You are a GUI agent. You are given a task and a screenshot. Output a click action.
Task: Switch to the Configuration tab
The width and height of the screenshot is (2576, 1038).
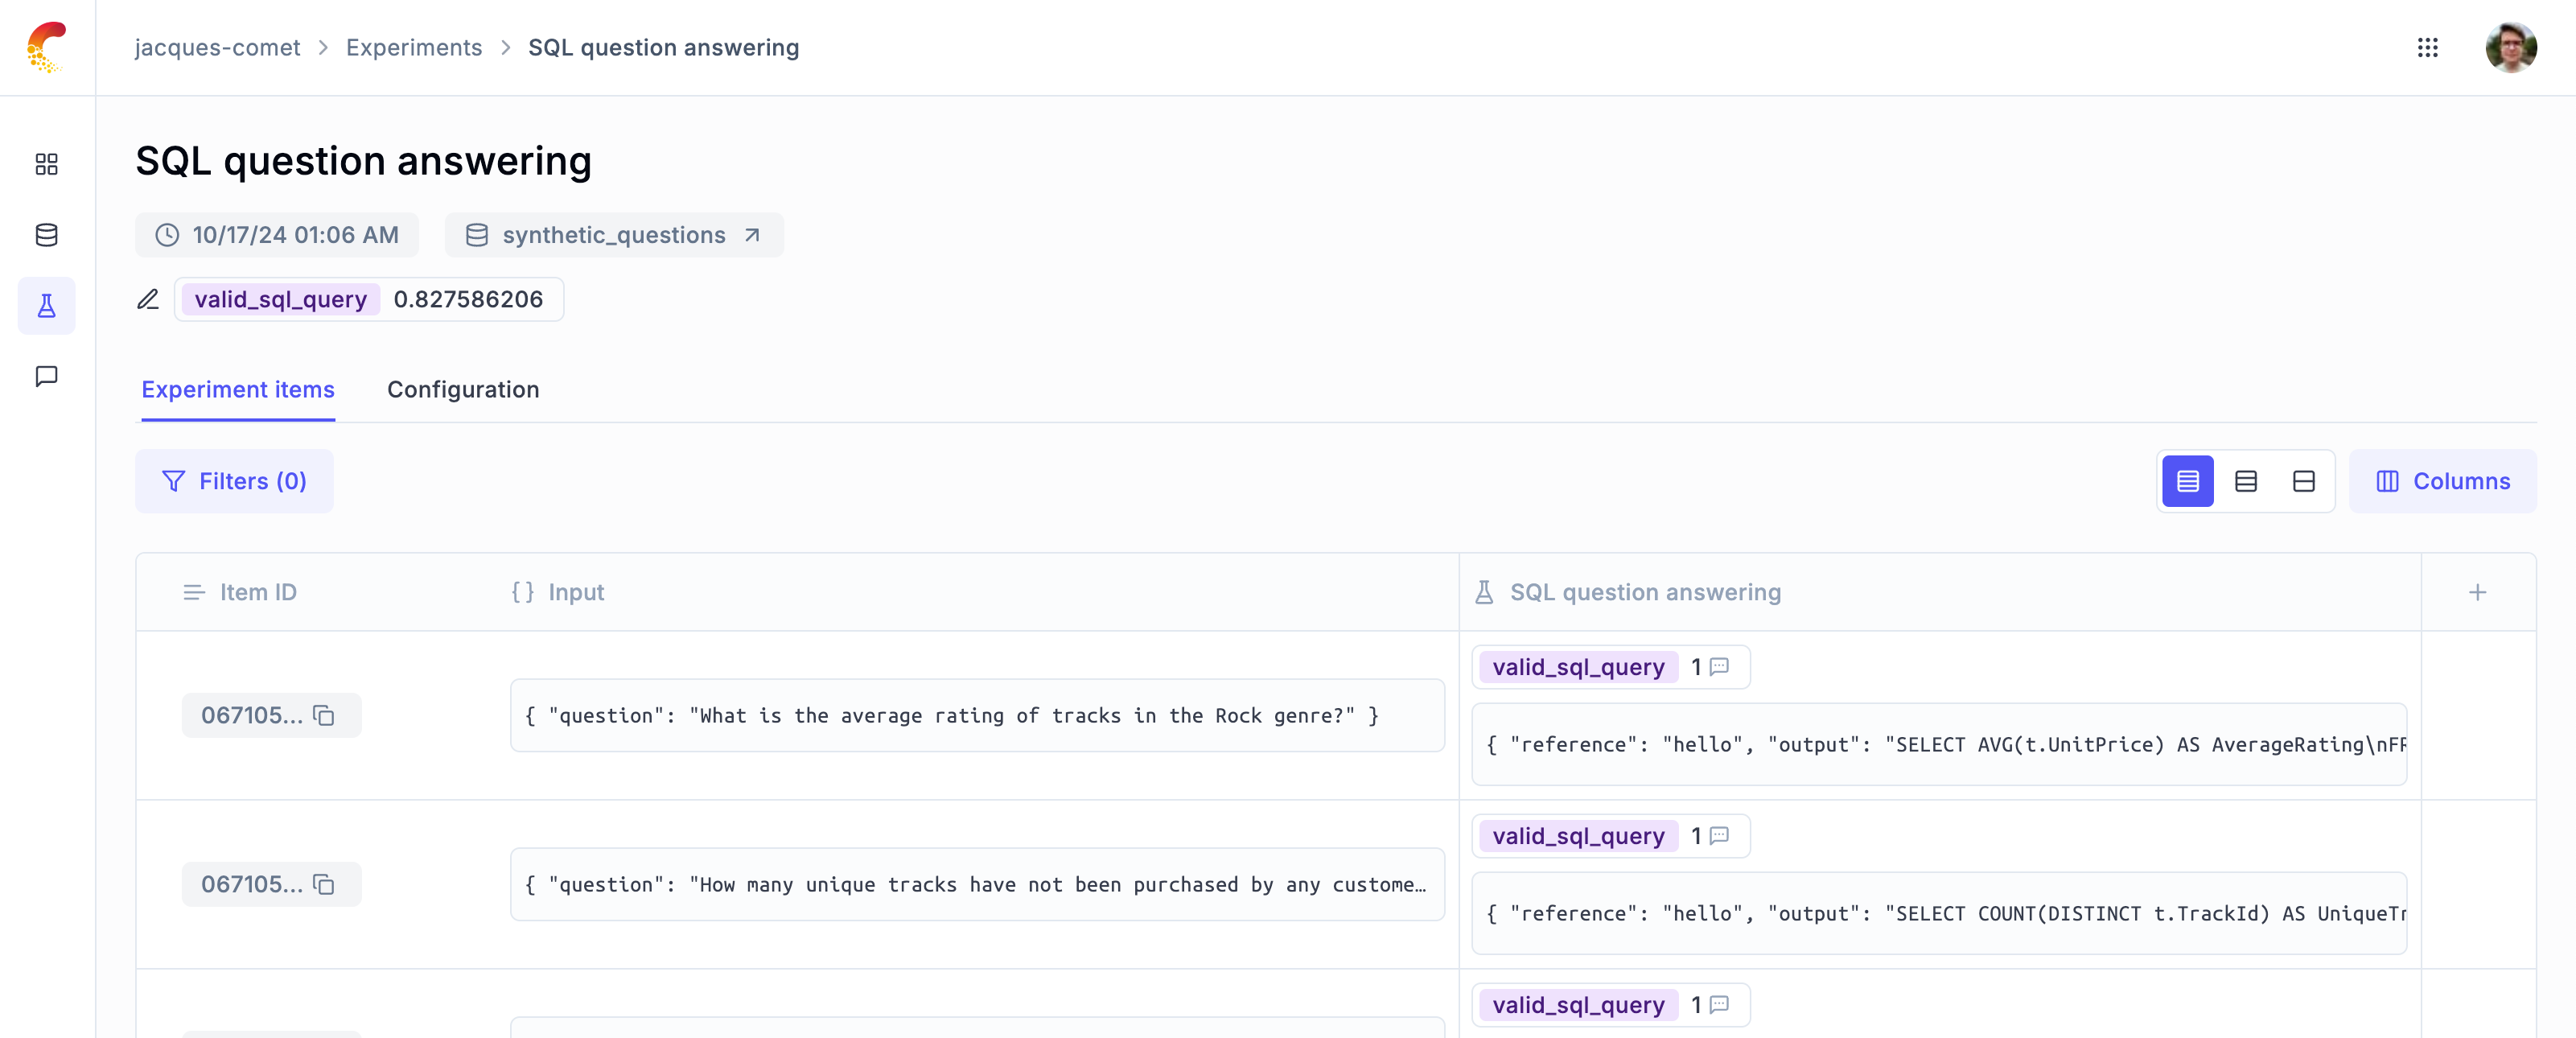tap(462, 389)
